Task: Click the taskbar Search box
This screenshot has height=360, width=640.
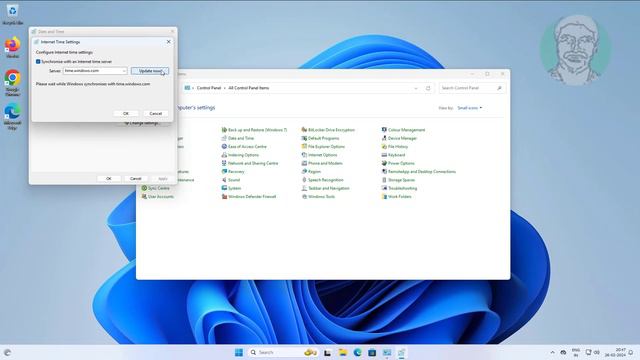Action: pyautogui.click(x=282, y=352)
